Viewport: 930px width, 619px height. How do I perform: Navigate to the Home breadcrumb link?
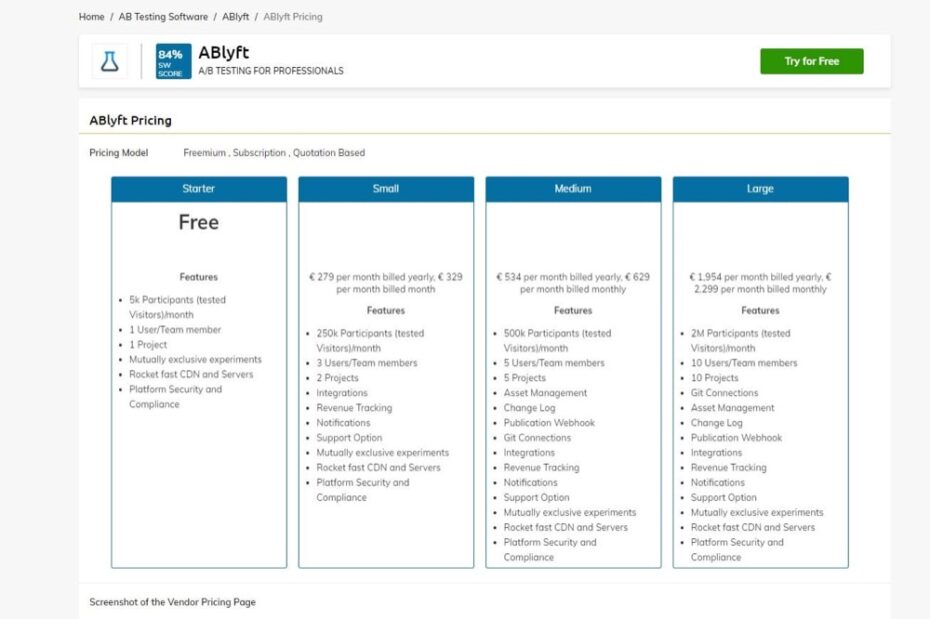[91, 16]
